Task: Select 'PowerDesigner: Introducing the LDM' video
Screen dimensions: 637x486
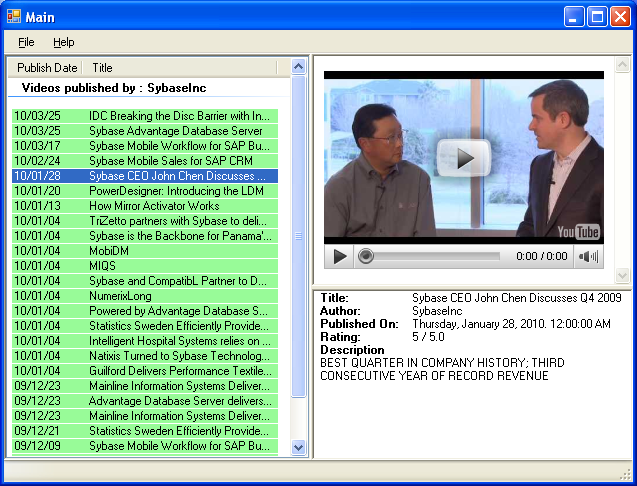Action: [145, 191]
